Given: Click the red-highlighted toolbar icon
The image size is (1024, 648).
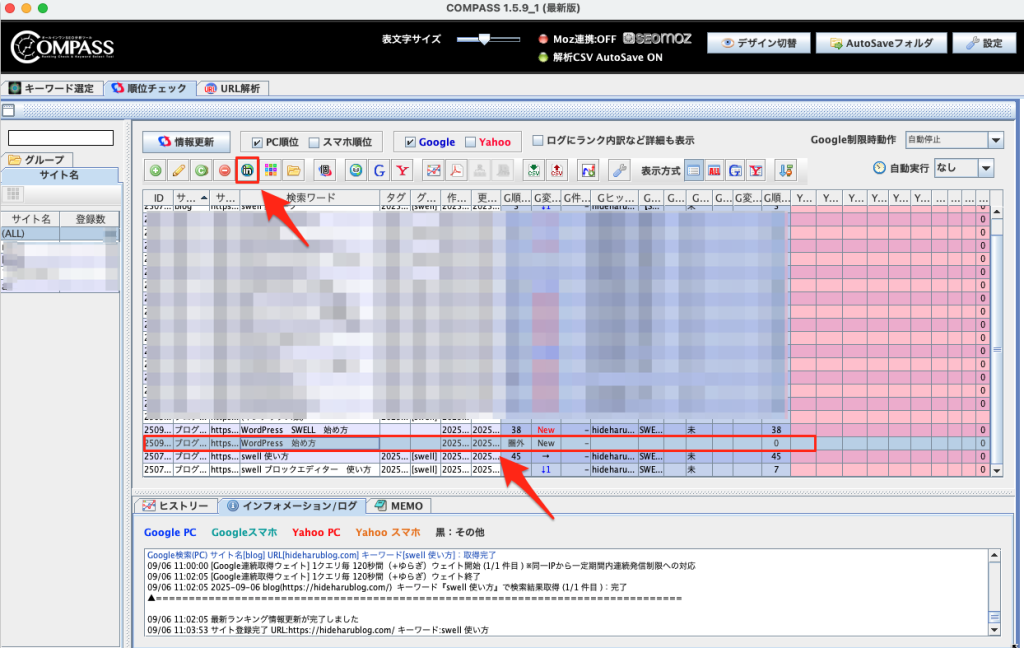Looking at the screenshot, I should click(x=247, y=170).
